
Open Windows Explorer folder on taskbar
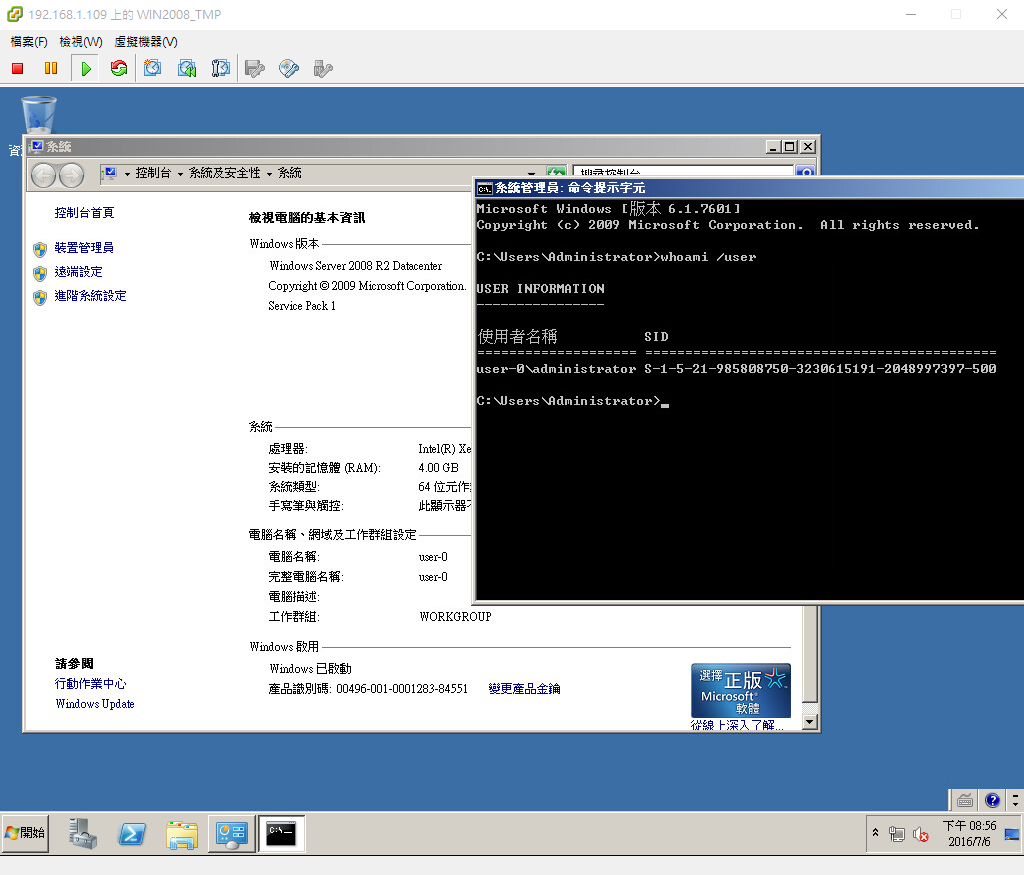(x=182, y=835)
